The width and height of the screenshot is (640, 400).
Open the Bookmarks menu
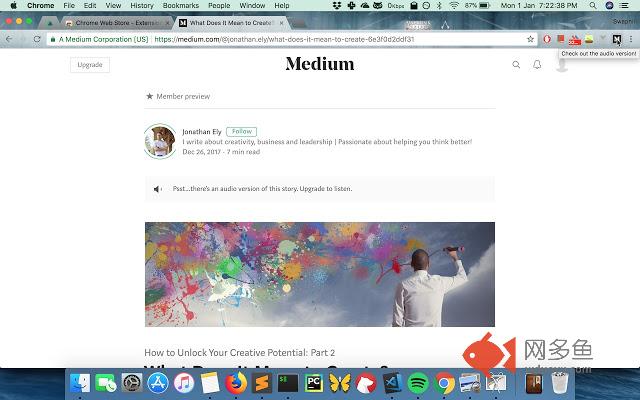pos(180,5)
